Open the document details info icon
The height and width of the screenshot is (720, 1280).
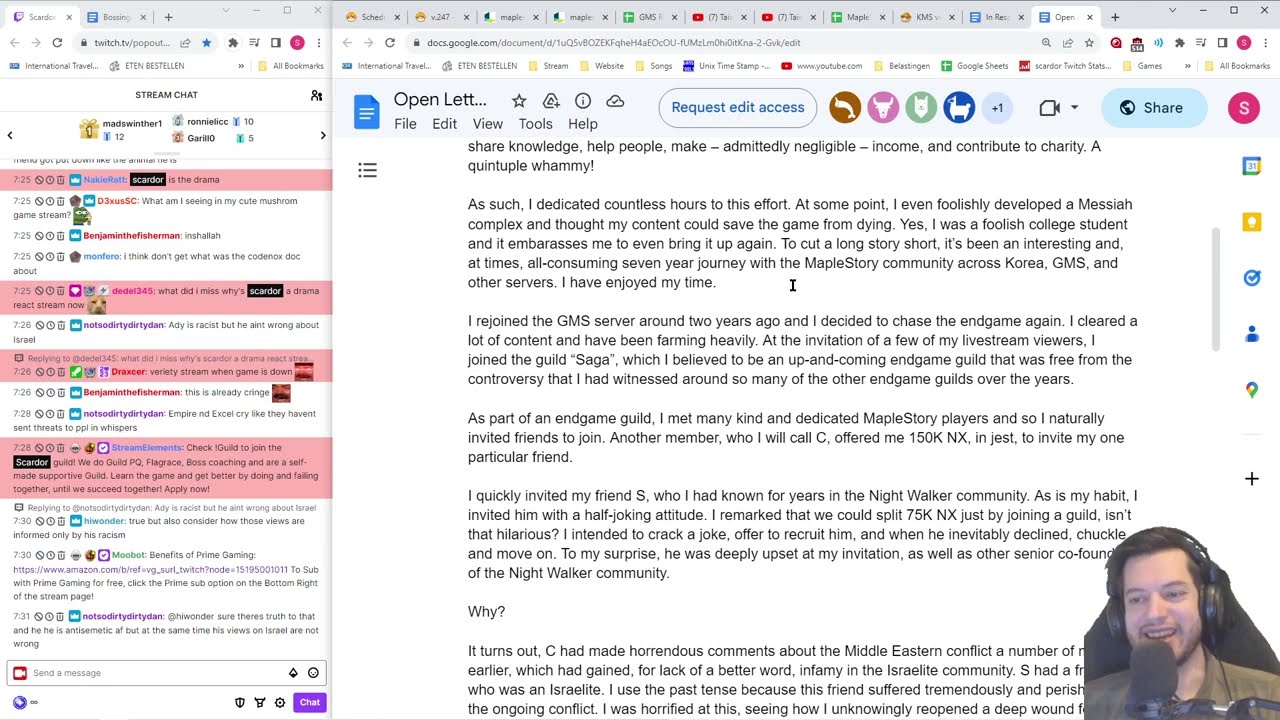(583, 101)
